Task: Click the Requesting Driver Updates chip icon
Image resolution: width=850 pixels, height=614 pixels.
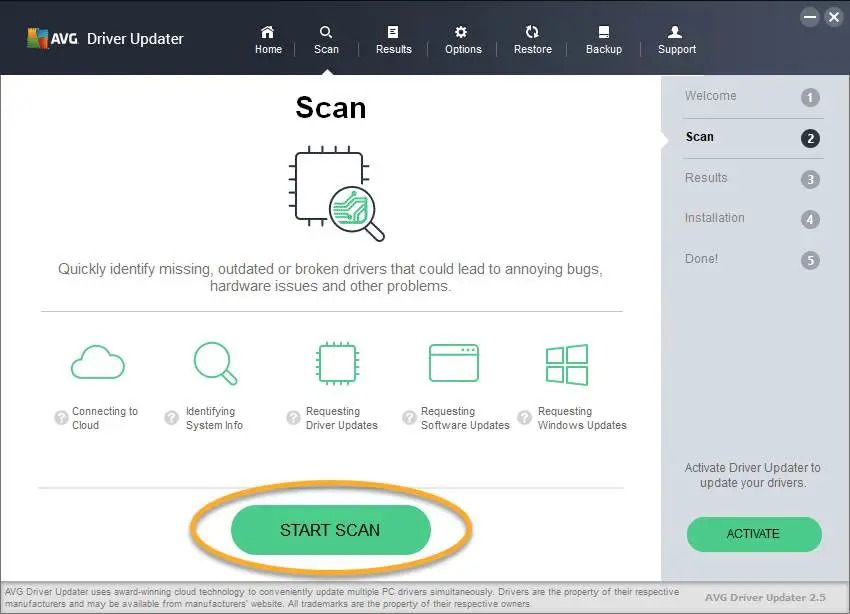Action: point(337,363)
